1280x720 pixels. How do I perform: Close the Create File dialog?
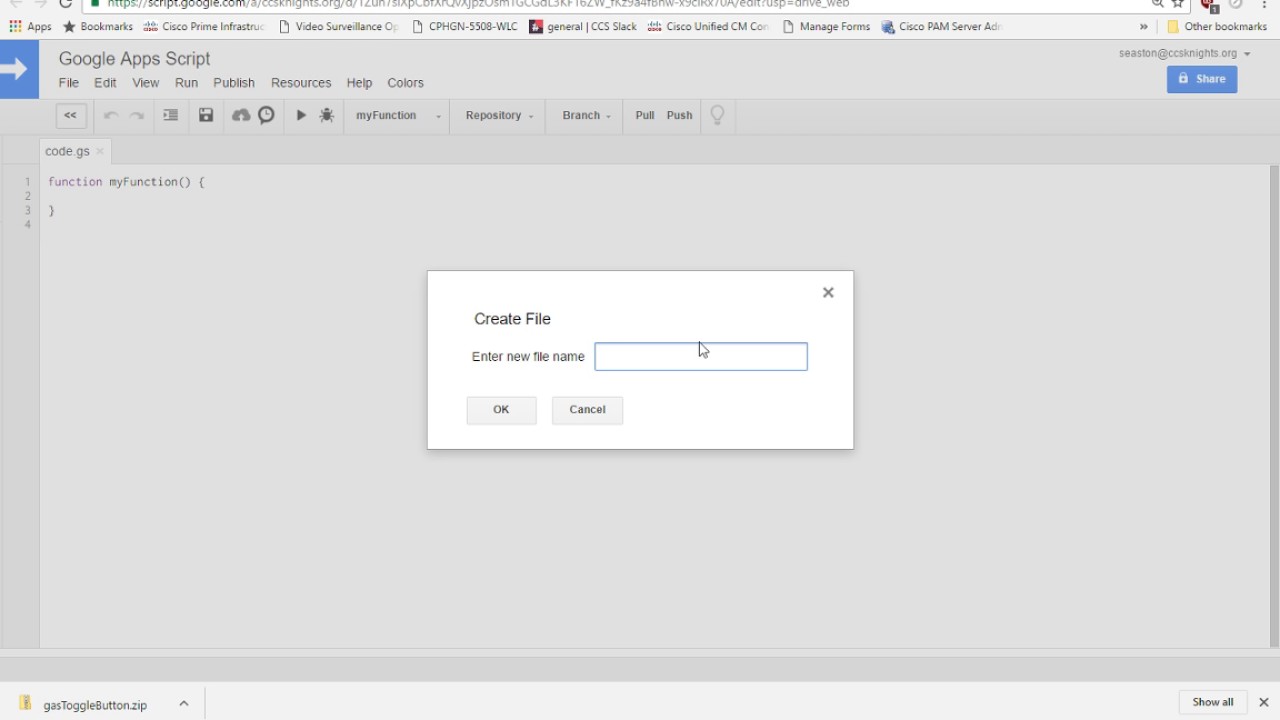828,292
